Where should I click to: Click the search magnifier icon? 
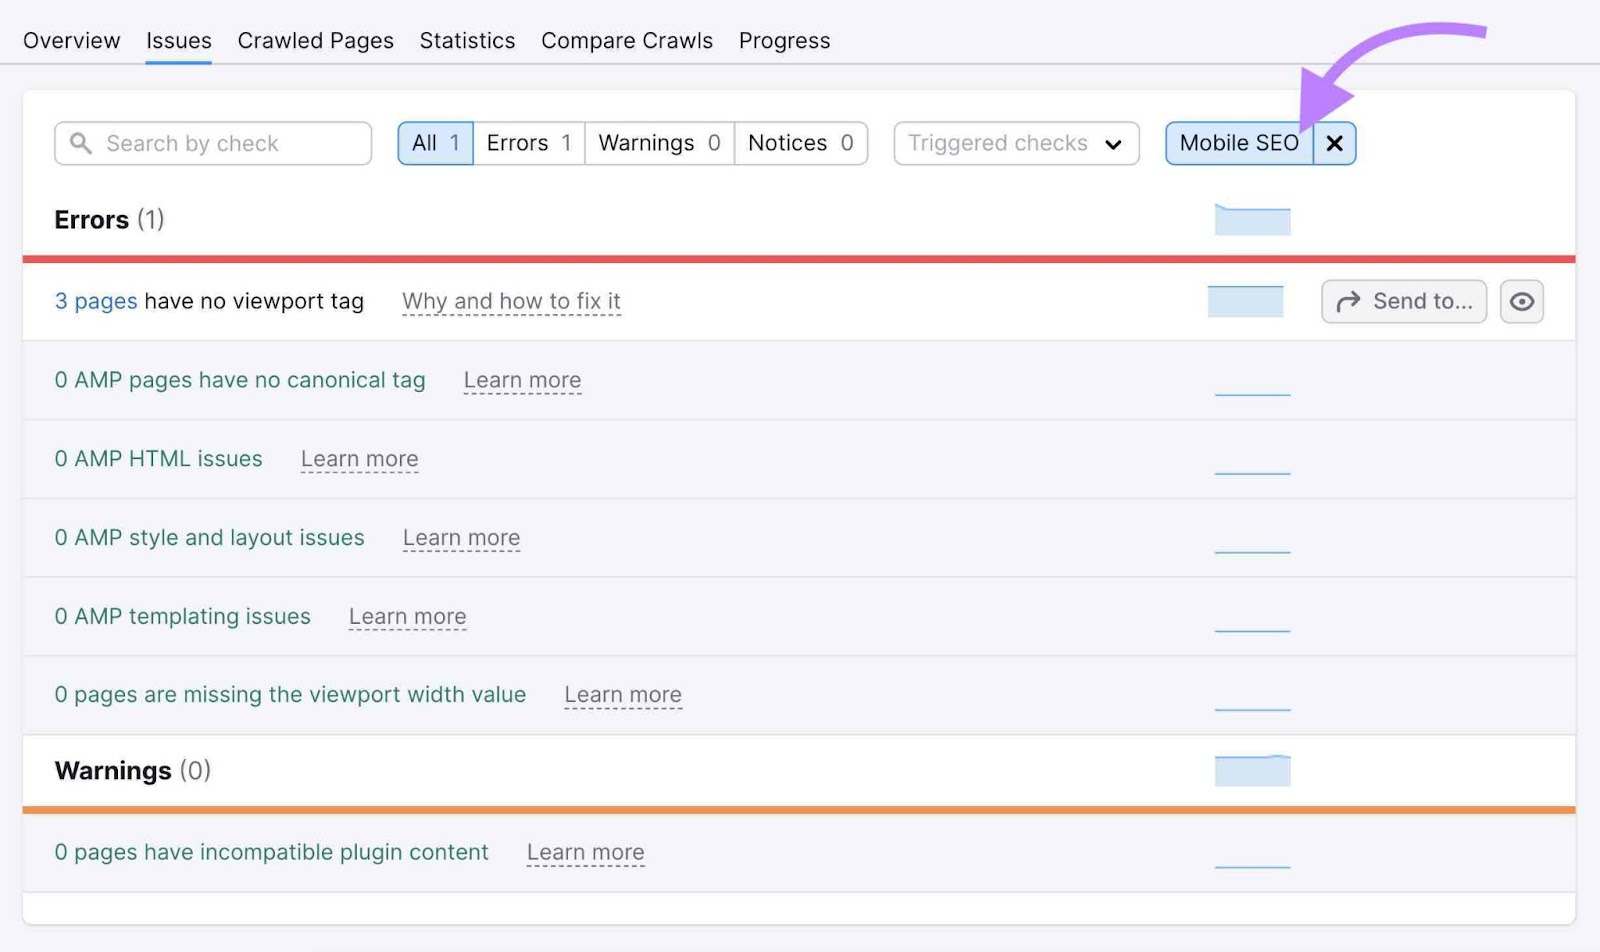coord(80,143)
